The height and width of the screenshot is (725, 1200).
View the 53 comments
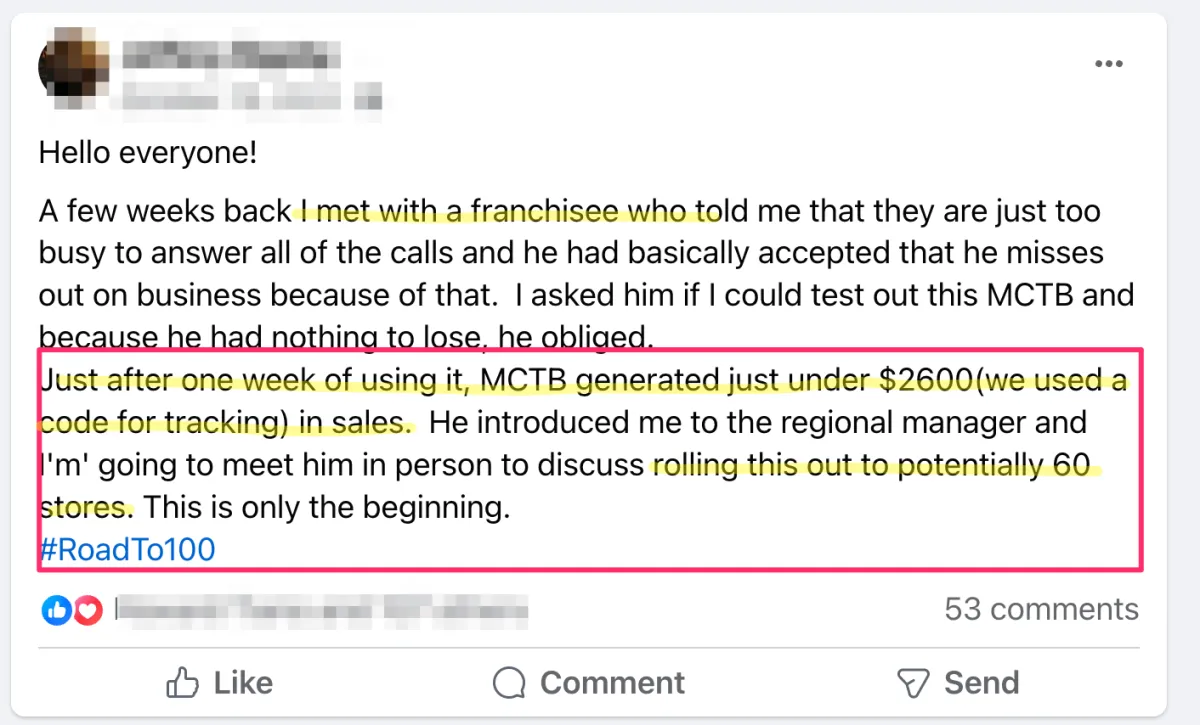1041,609
